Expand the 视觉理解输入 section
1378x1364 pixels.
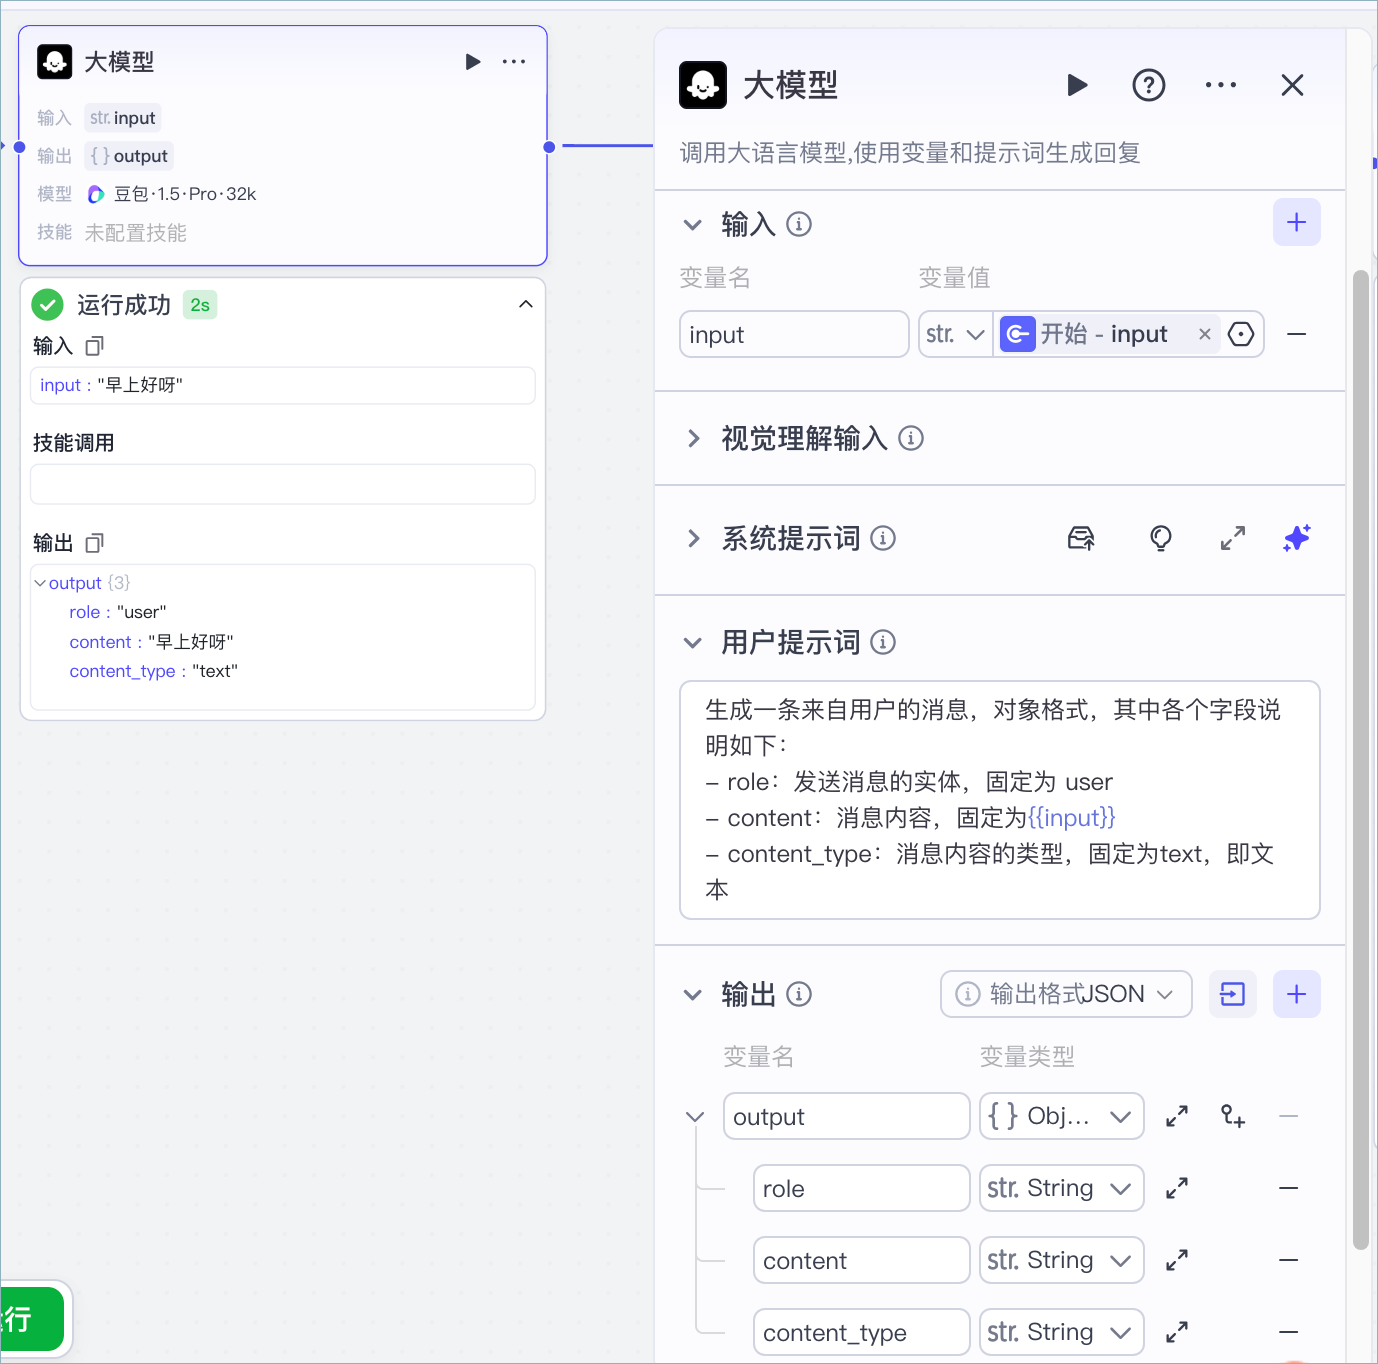[x=693, y=439]
